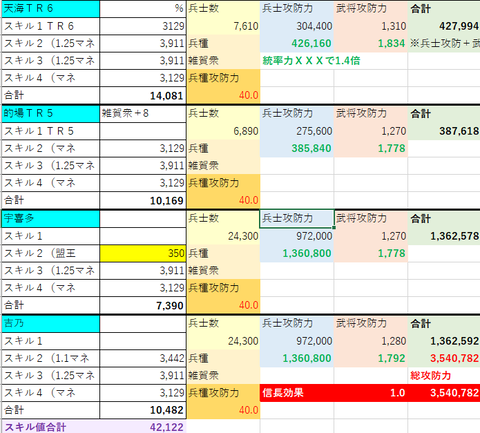
Task: Click the red 総攻防力 label
Action: (x=431, y=376)
